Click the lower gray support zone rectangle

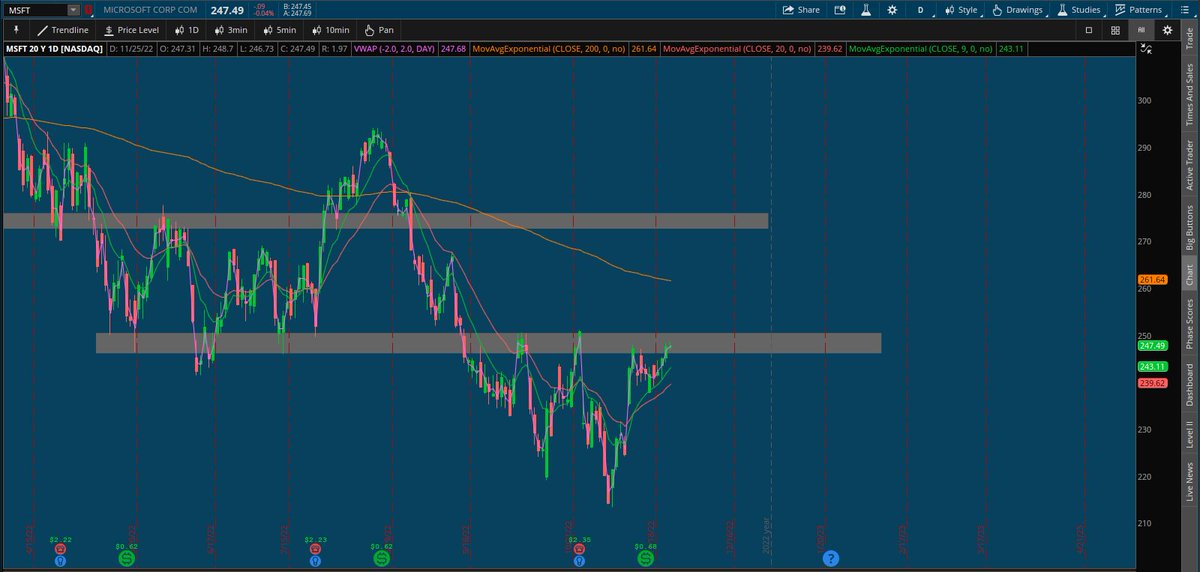tap(488, 343)
